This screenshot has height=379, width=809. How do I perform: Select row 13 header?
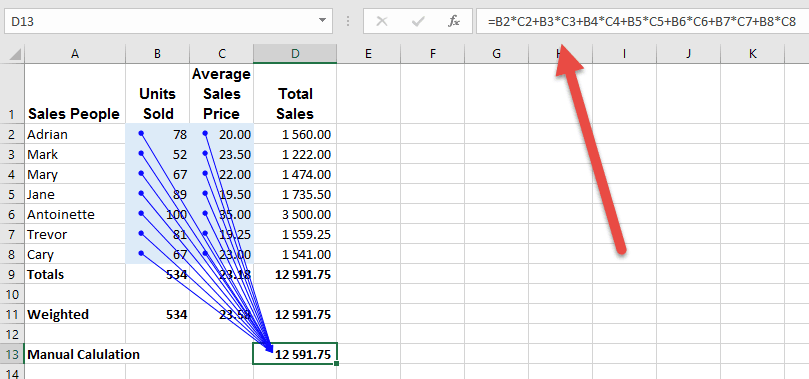pos(12,354)
